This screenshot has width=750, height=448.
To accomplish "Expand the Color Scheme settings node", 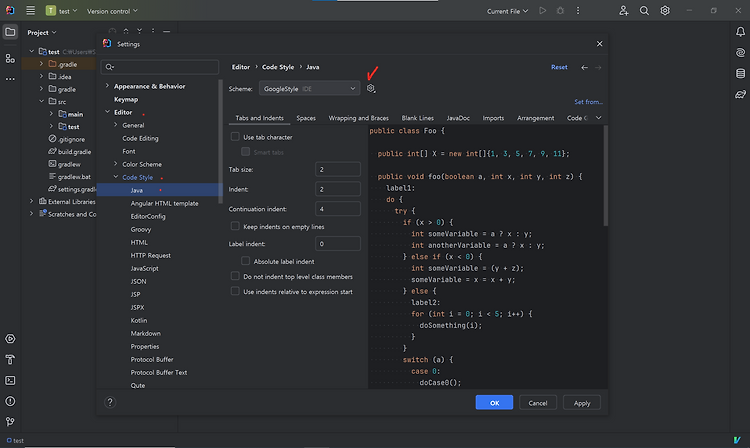I will pyautogui.click(x=116, y=164).
